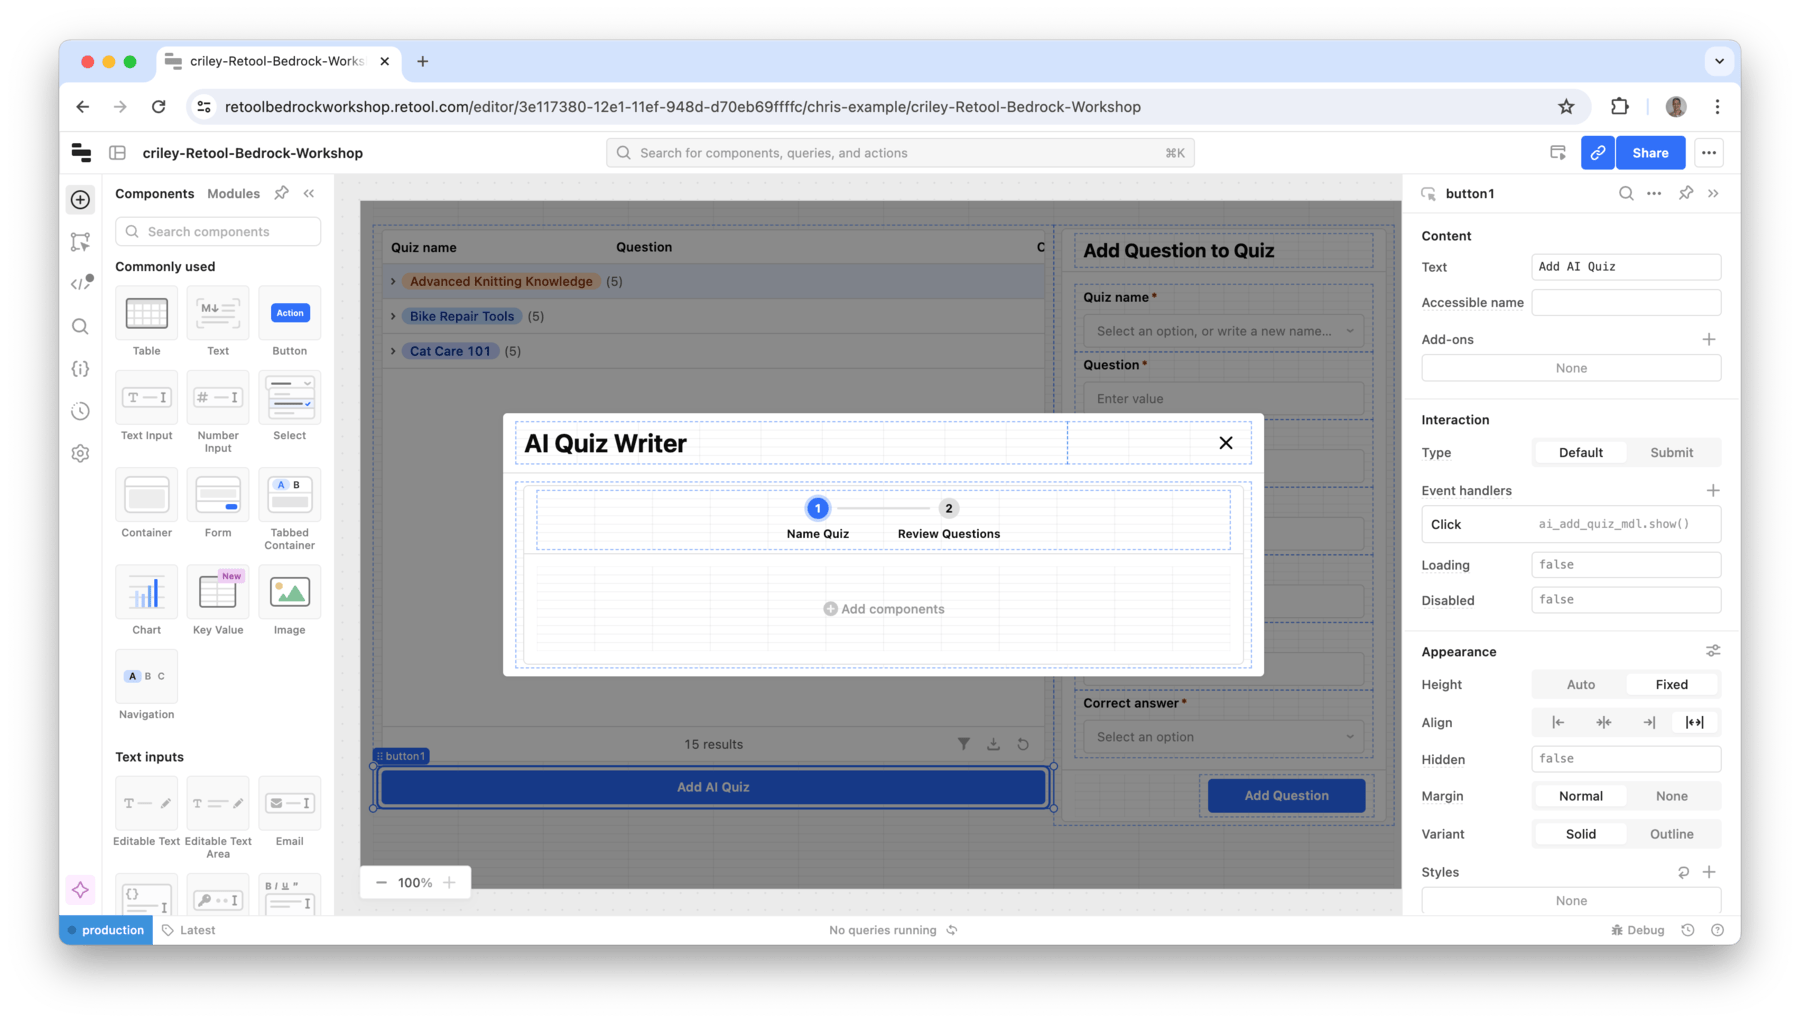Open the AI sparkle icon at sidebar bottom
This screenshot has height=1023, width=1800.
[81, 890]
